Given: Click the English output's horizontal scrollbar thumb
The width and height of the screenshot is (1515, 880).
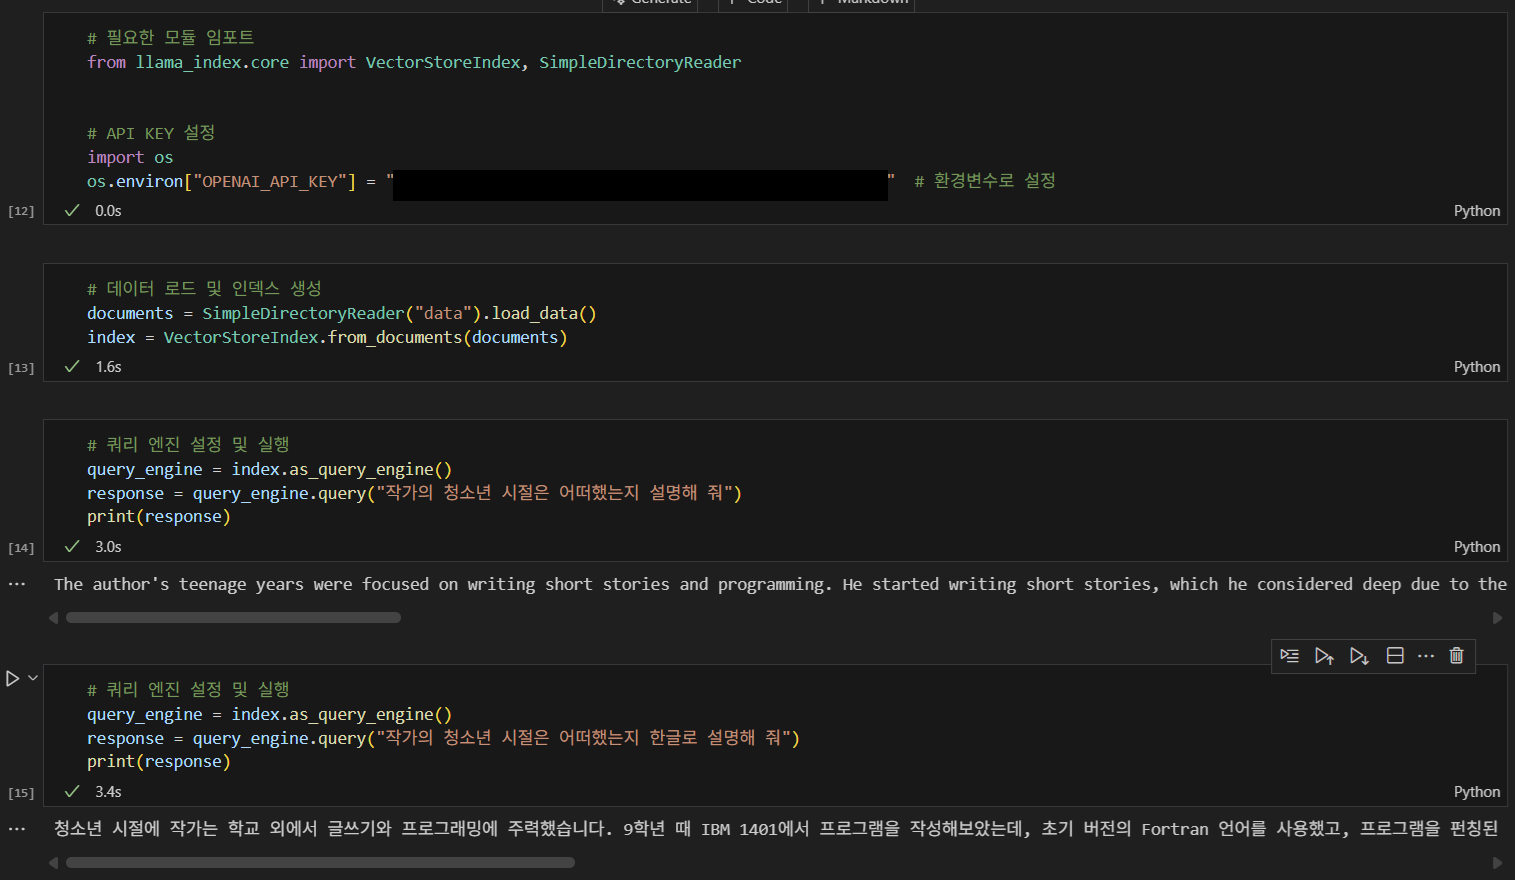Looking at the screenshot, I should [x=233, y=618].
